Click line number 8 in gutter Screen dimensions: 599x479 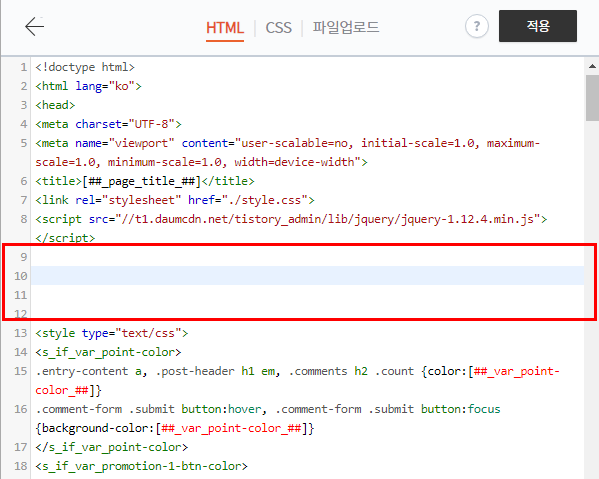[24, 219]
